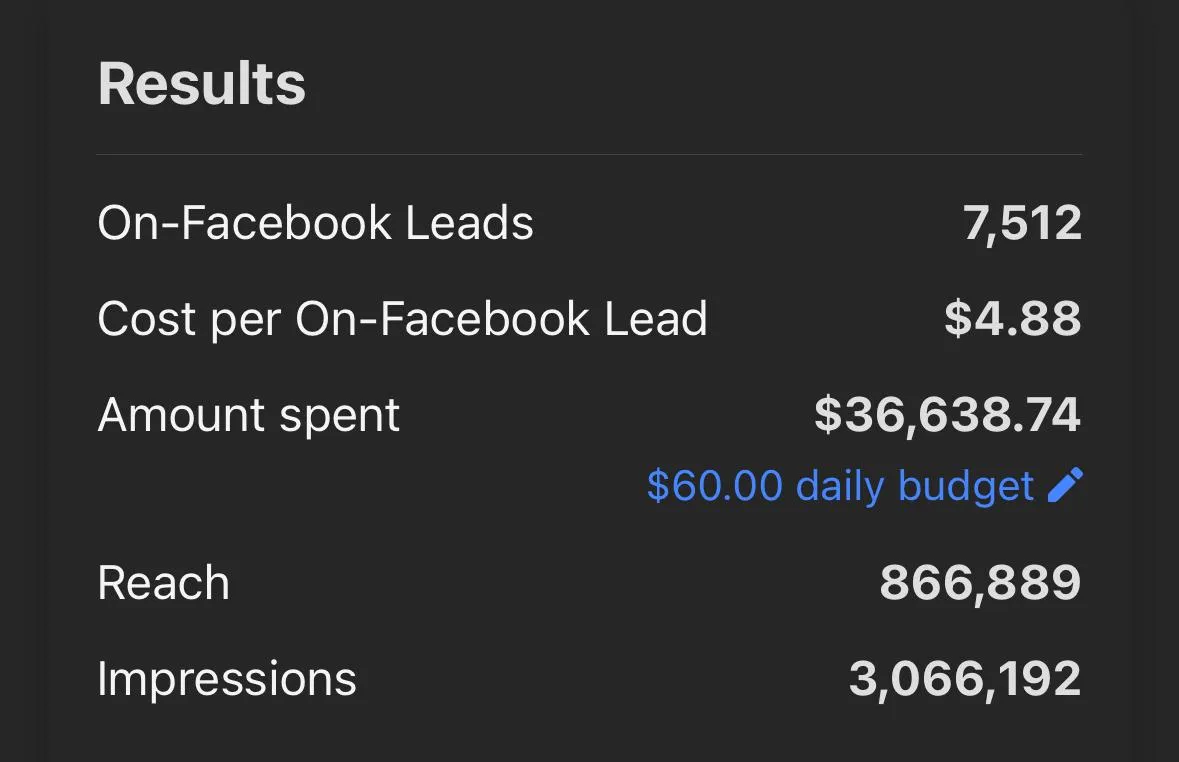Click the Reach label
Screen dimensions: 1179x762
pyautogui.click(x=164, y=583)
